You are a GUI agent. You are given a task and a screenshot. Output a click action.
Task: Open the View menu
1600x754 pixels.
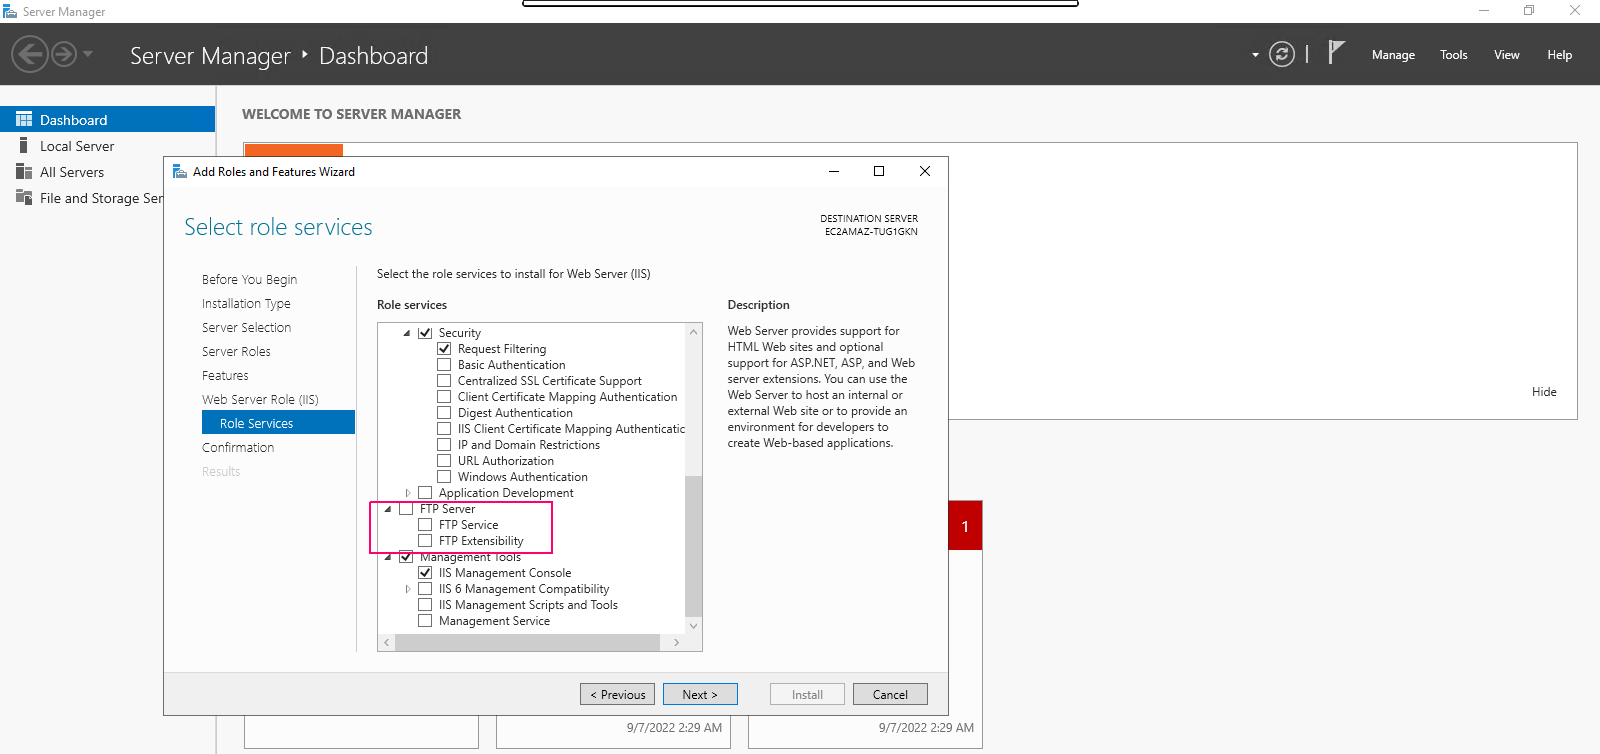tap(1507, 55)
